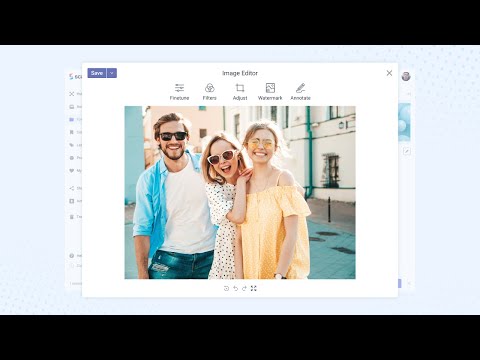Image resolution: width=480 pixels, height=360 pixels.
Task: Open the tag icon in background sidebar
Action: (x=72, y=145)
